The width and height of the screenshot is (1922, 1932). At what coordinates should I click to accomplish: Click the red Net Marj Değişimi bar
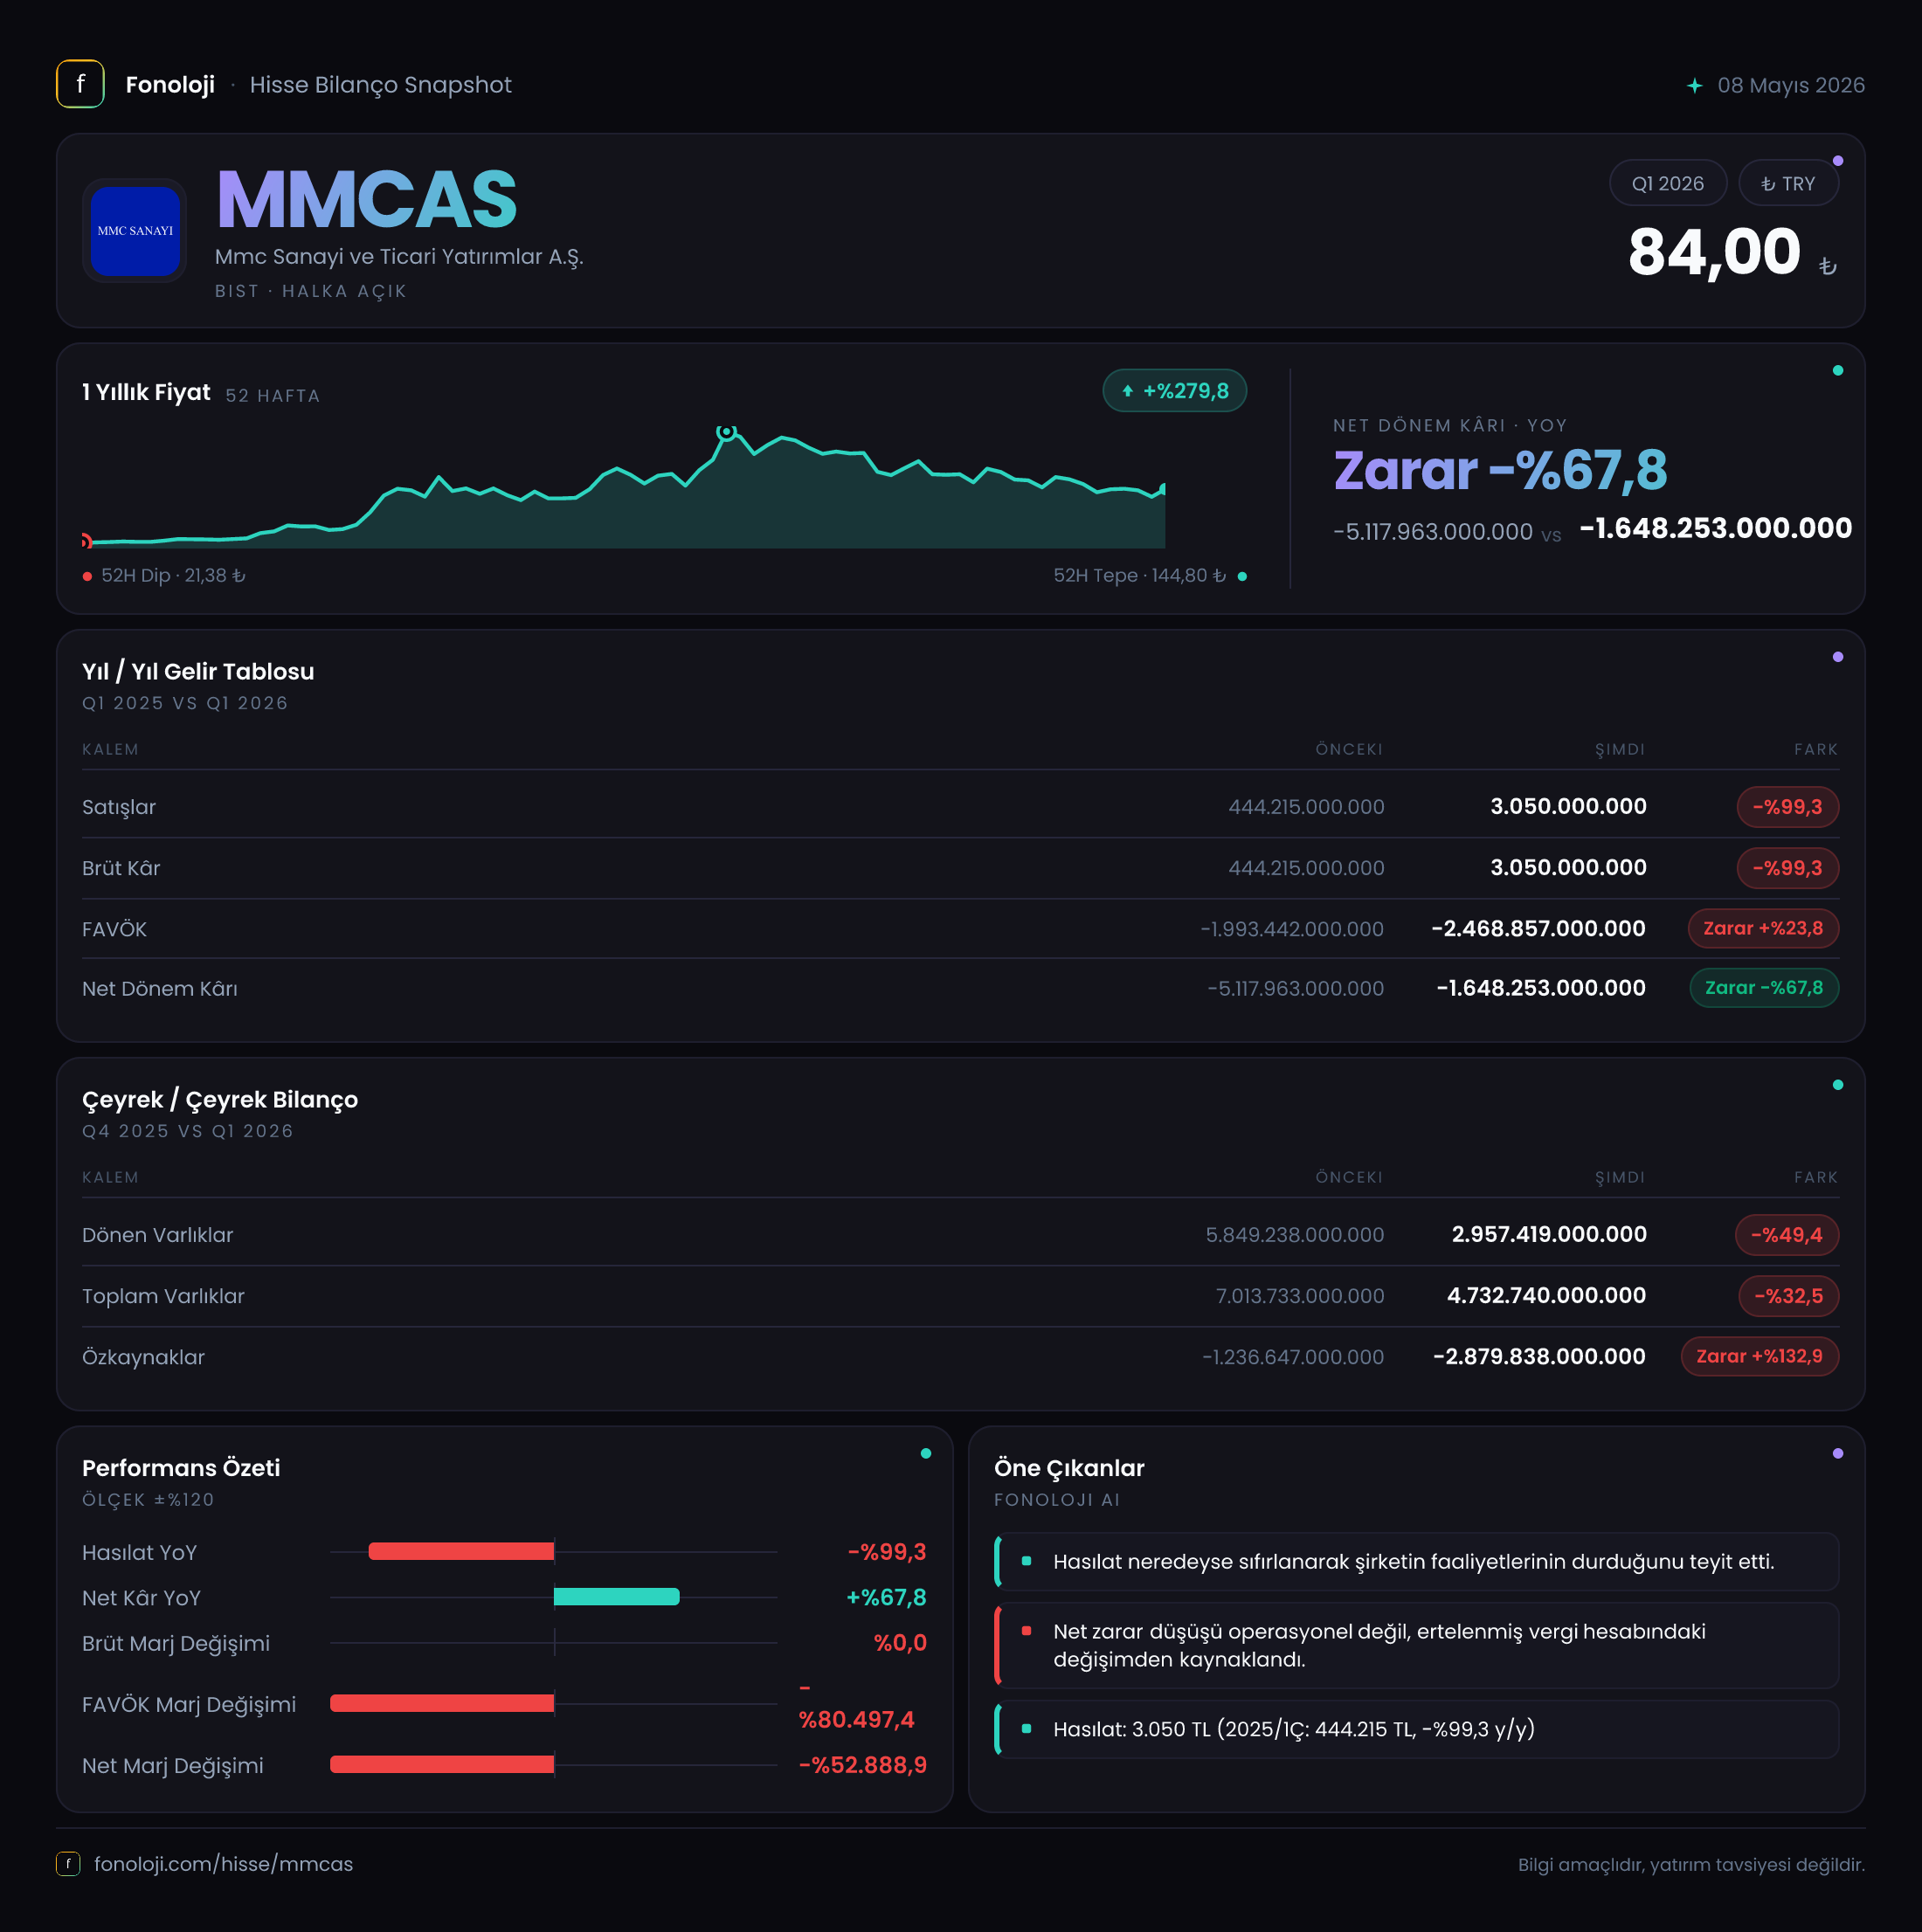pos(442,1764)
